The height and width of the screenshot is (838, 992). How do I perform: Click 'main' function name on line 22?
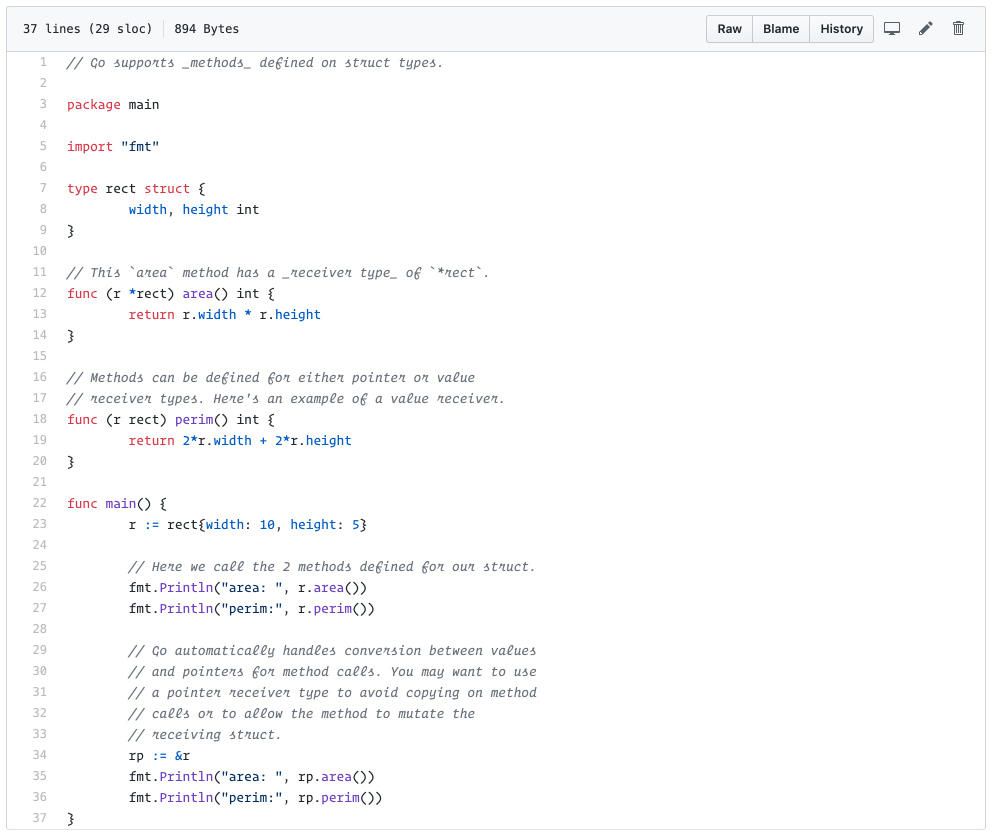[x=120, y=503]
